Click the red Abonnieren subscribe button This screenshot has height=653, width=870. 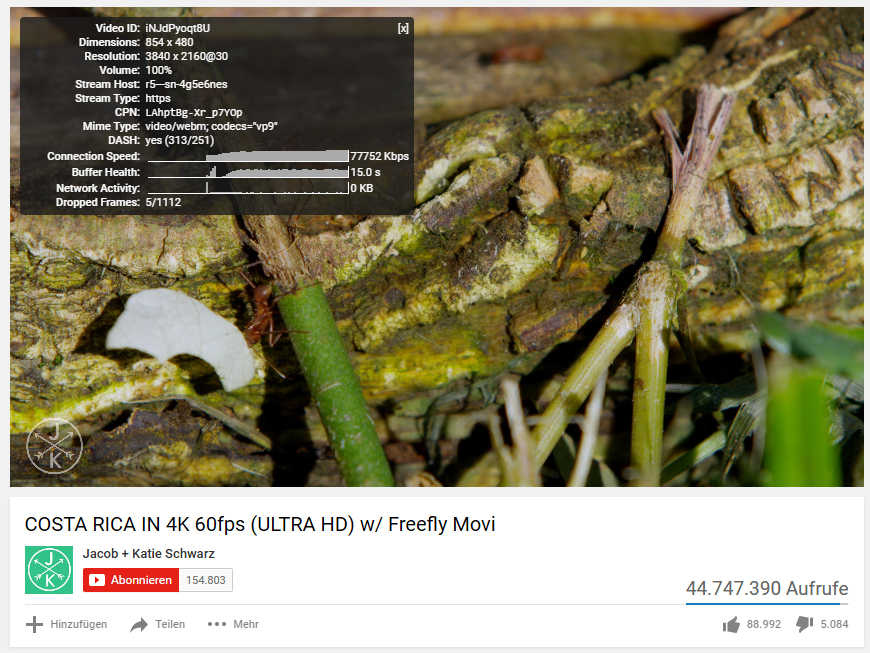(131, 580)
